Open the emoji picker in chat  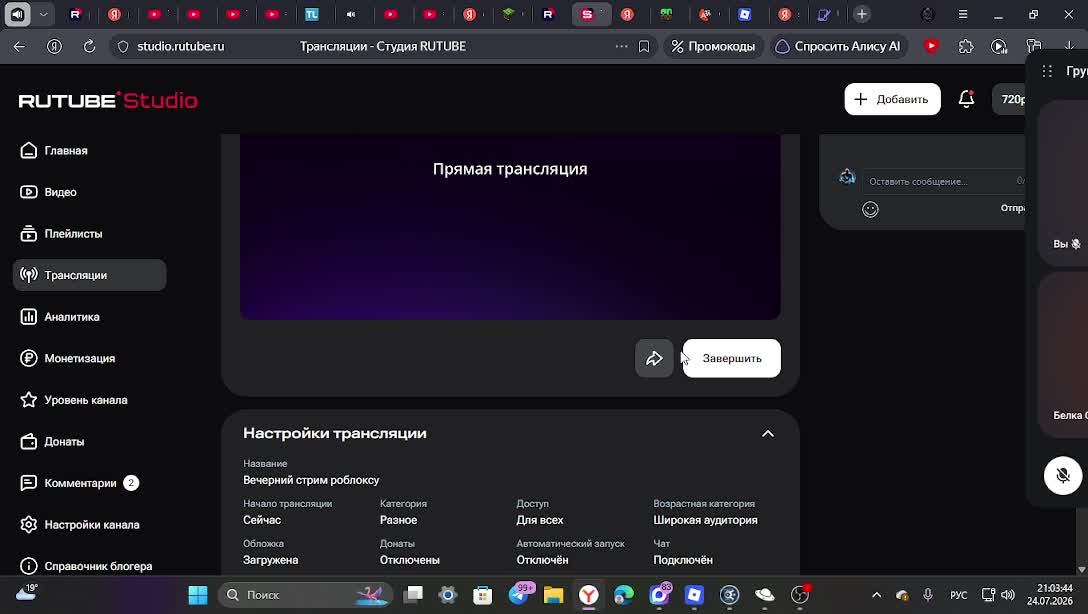[870, 210]
